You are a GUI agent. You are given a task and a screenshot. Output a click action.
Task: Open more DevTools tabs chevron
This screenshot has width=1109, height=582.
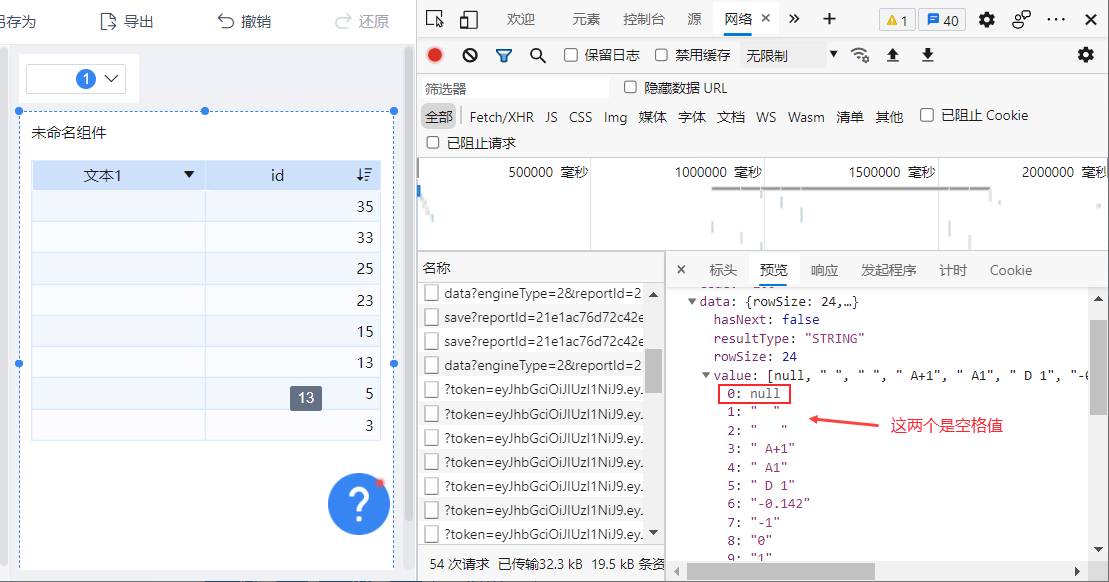[x=794, y=19]
